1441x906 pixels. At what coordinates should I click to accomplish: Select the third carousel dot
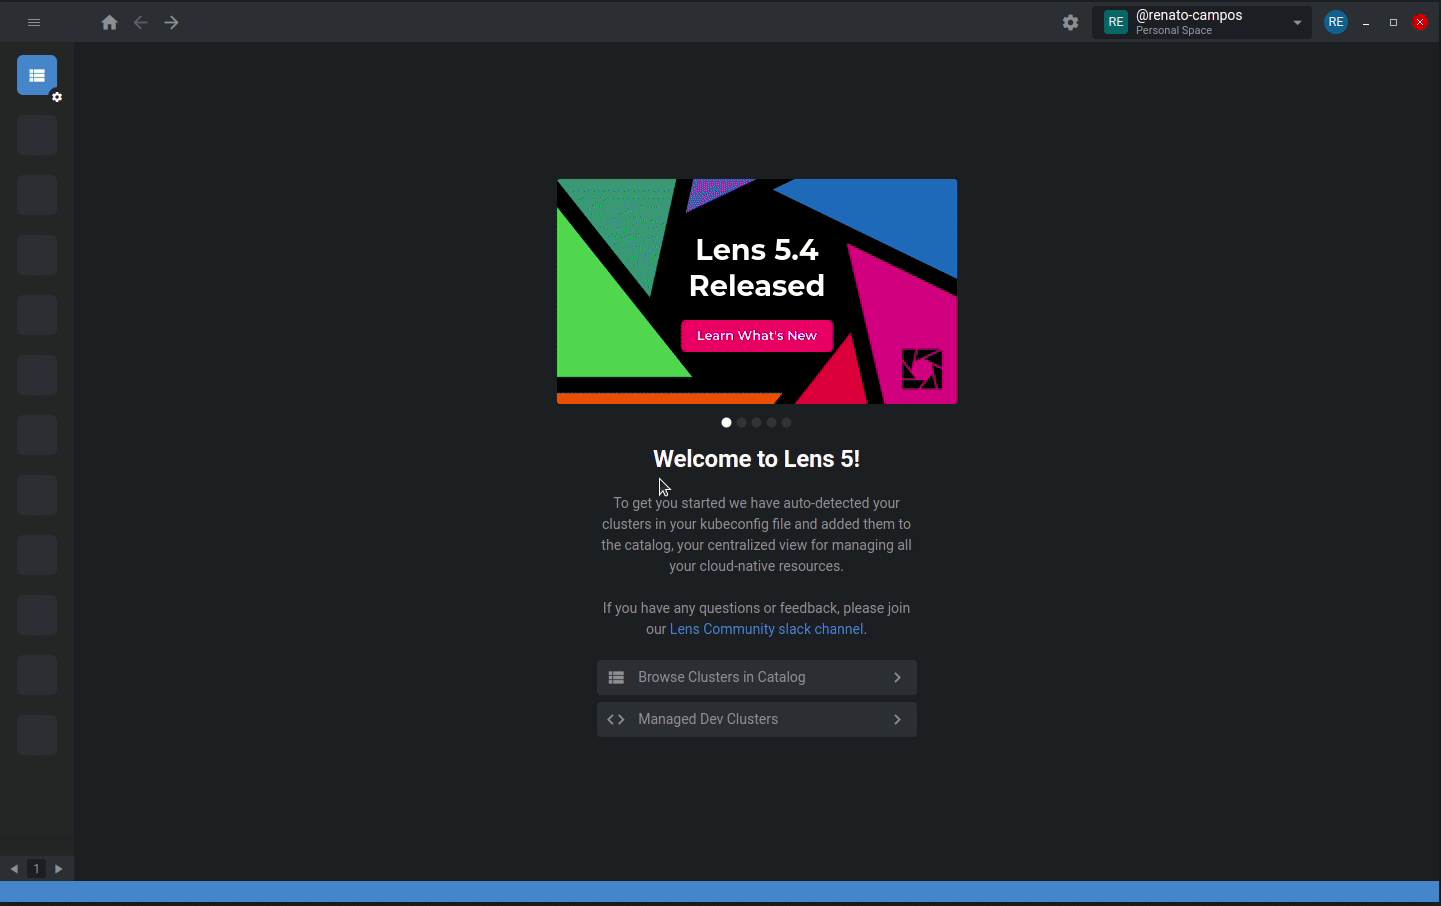pyautogui.click(x=756, y=423)
